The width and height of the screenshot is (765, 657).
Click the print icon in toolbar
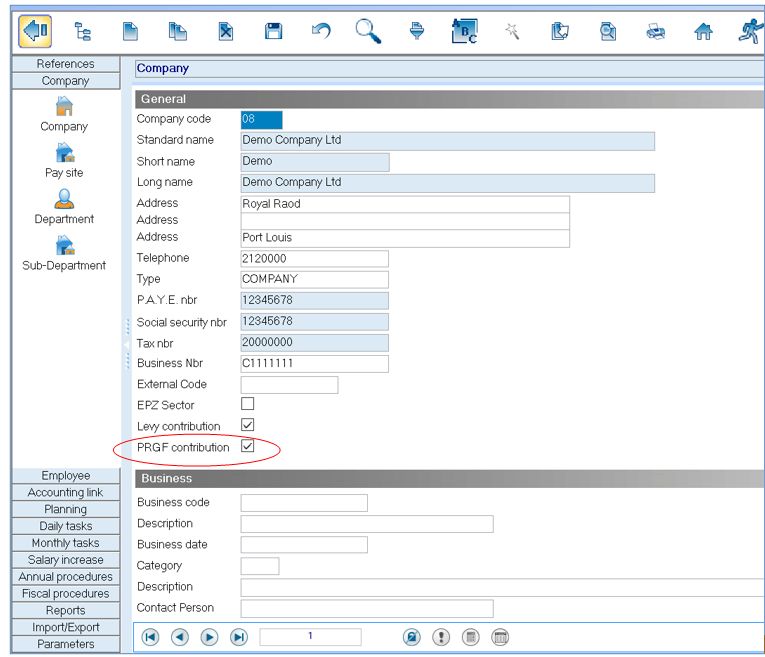point(656,31)
